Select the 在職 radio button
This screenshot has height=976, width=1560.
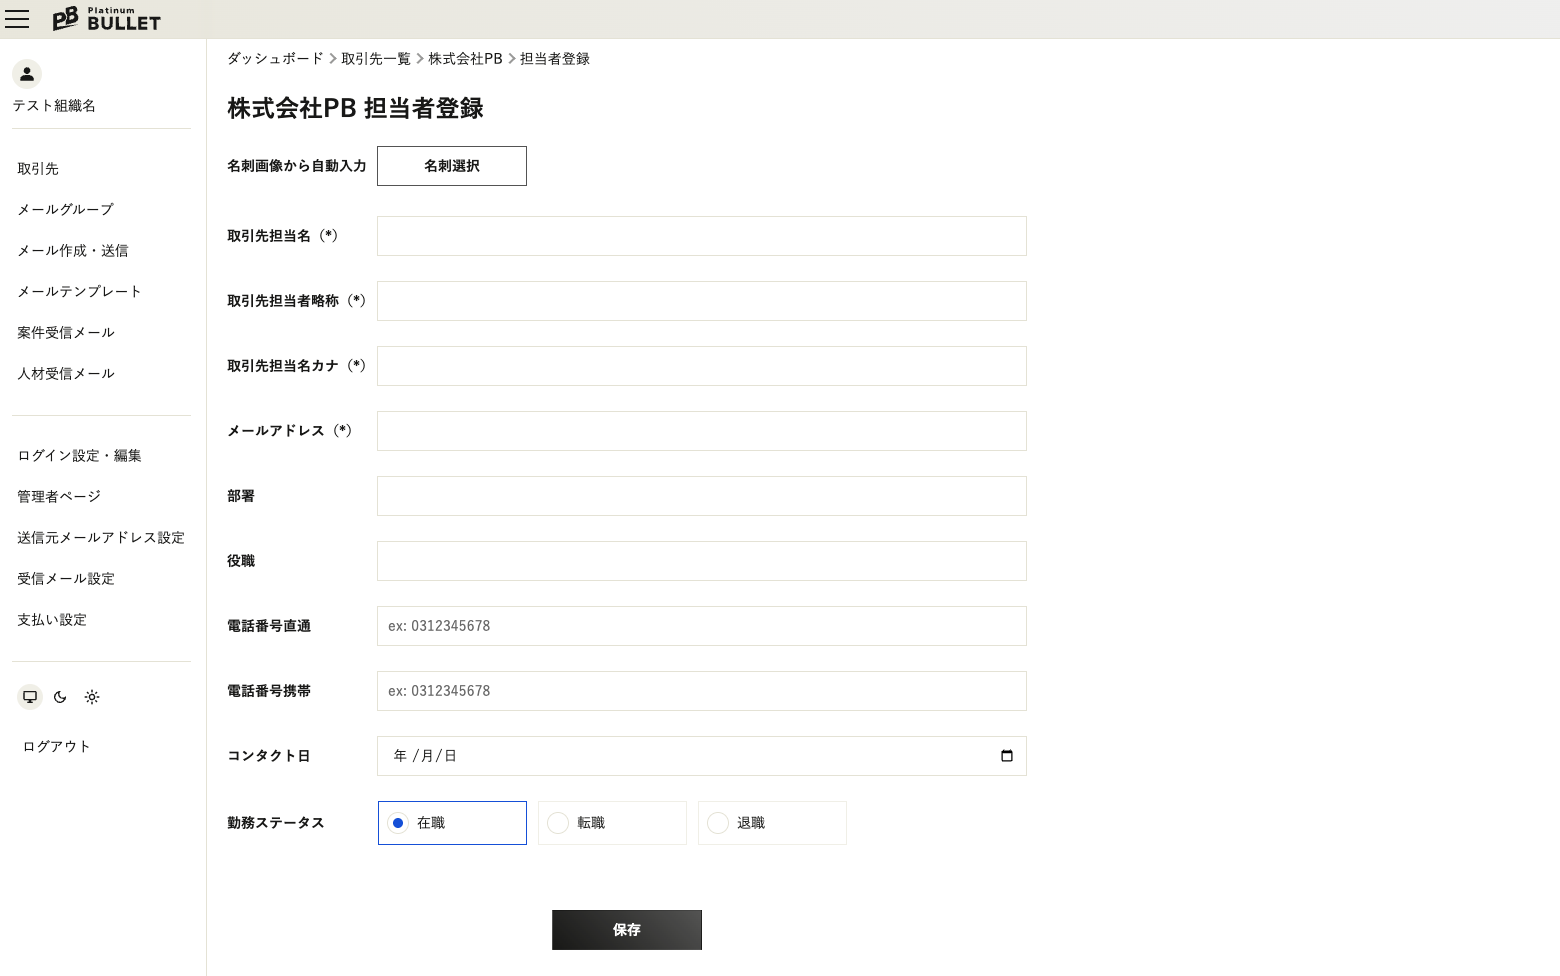click(x=398, y=823)
